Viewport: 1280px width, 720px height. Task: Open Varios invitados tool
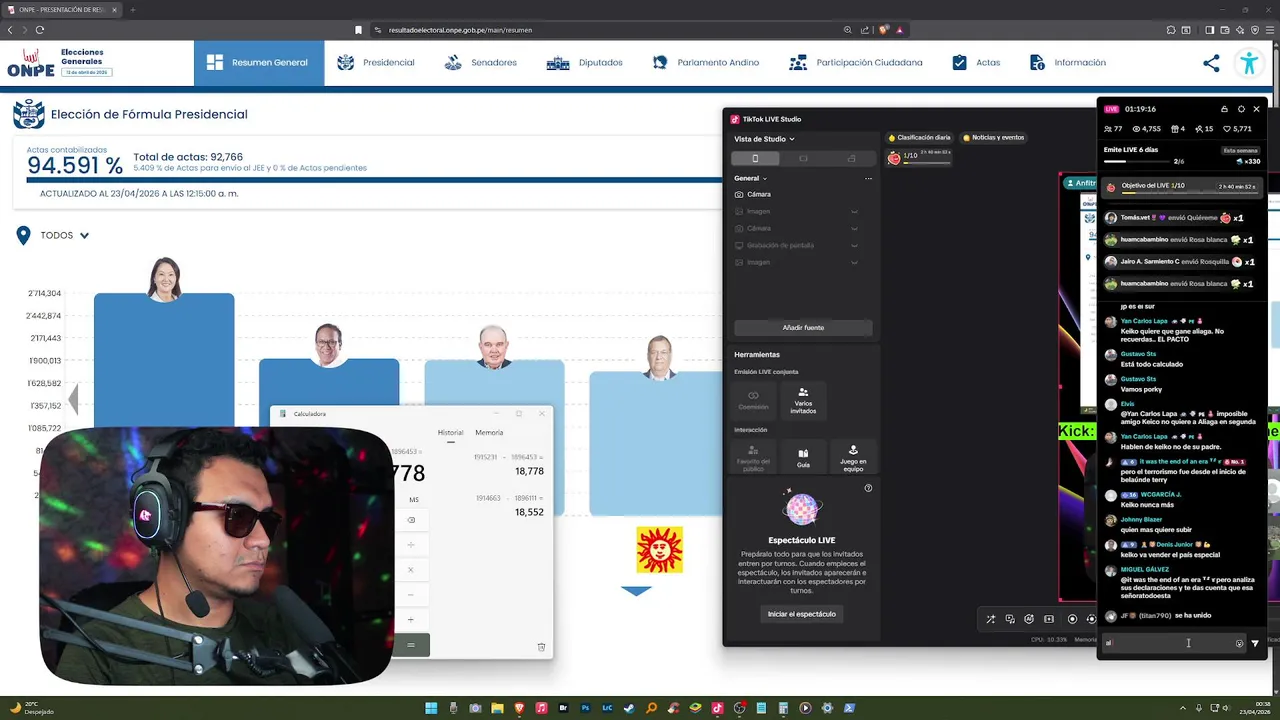point(803,399)
